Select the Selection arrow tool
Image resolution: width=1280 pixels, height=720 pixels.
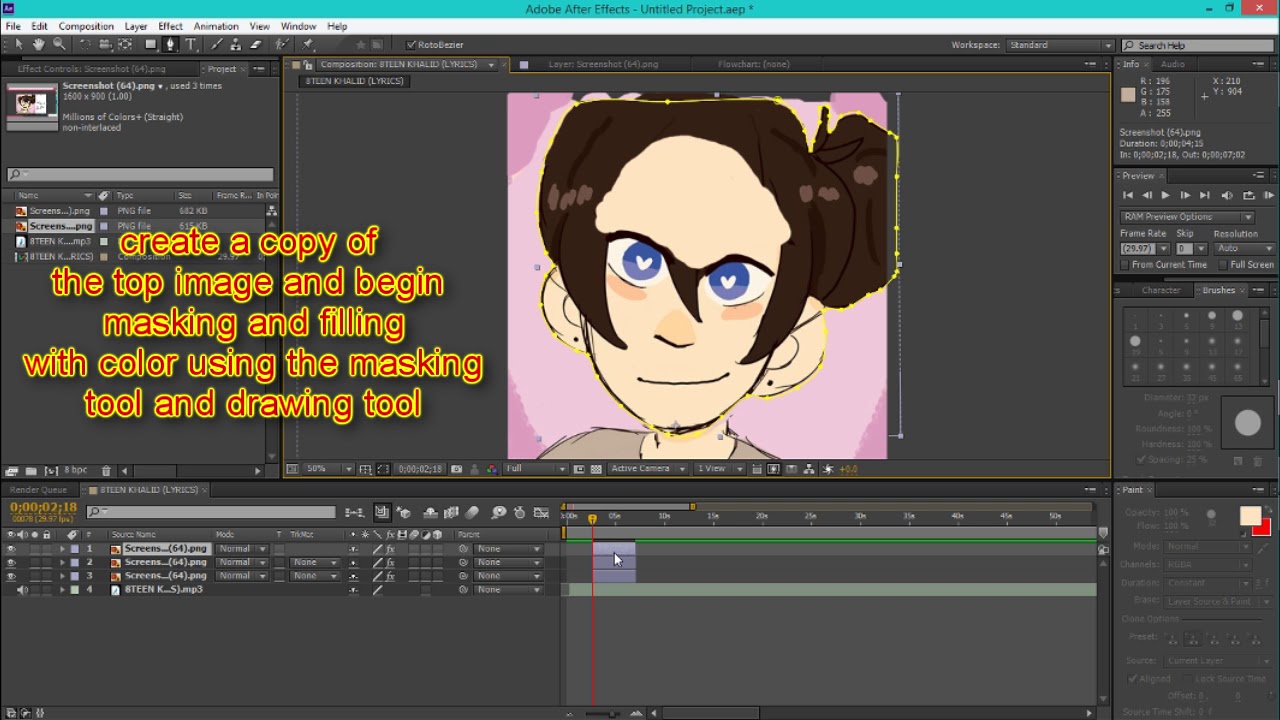pyautogui.click(x=18, y=45)
